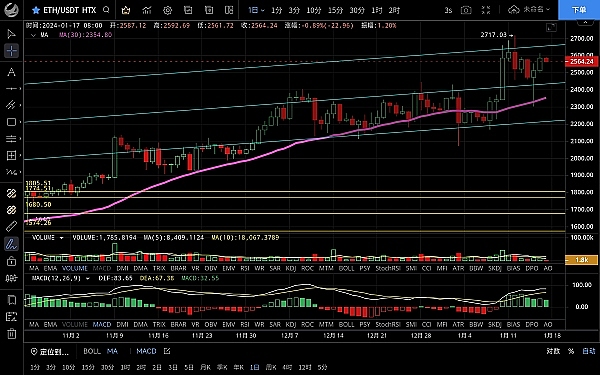
Task: Open the VOLUME indicator dropdown arrow
Action: pyautogui.click(x=61, y=238)
